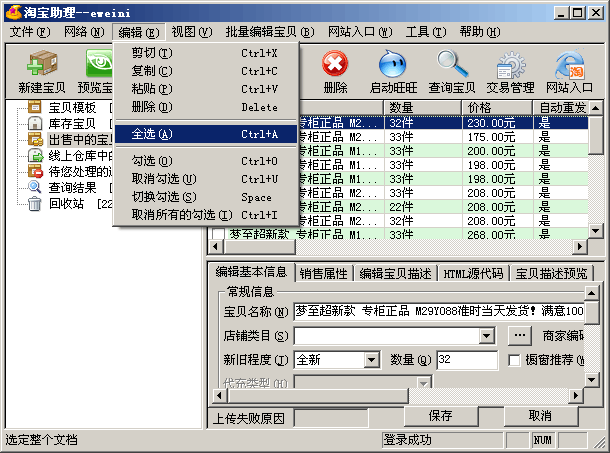Open the disabled 代充类型 dropdown
Screen dimensions: 610x453
click(424, 382)
